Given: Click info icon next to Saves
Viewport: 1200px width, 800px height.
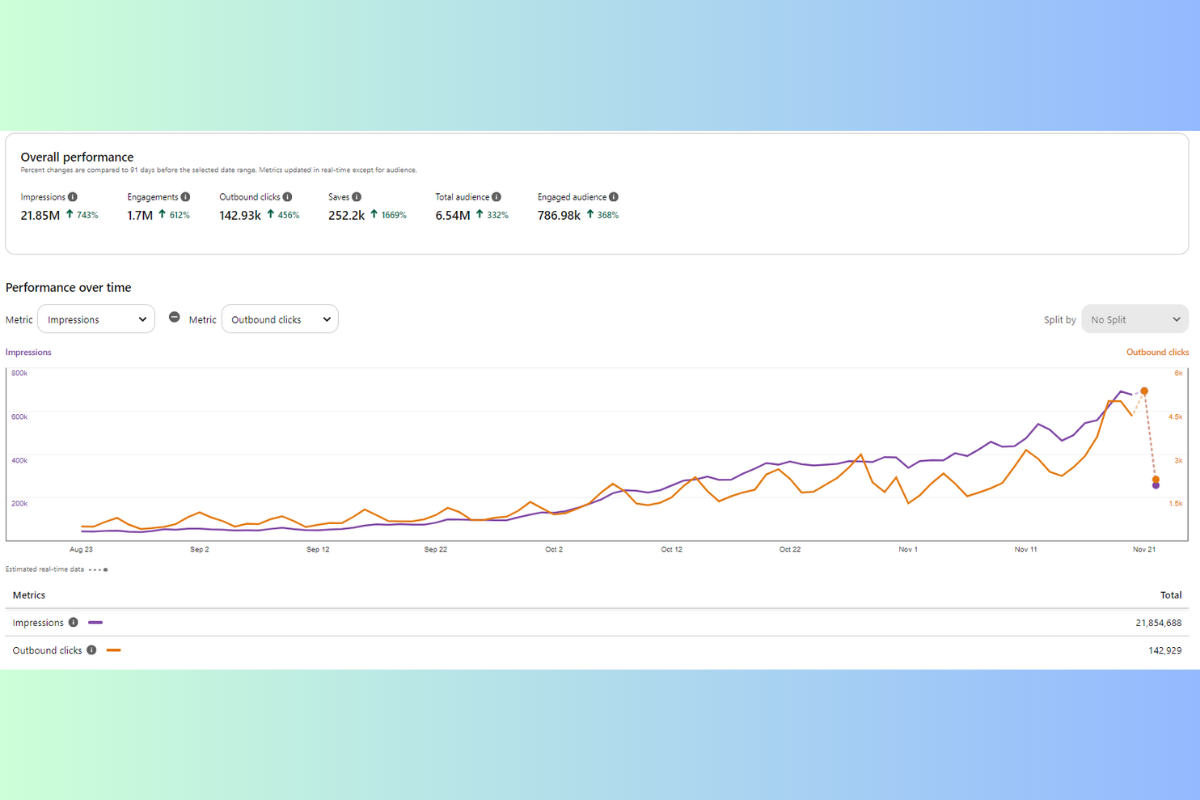Looking at the screenshot, I should pos(357,197).
